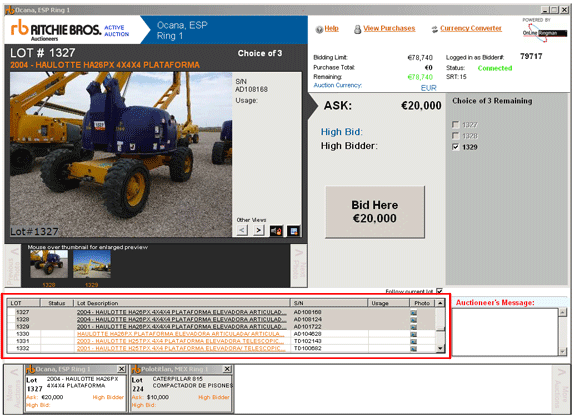Minimize the Ocana auction window
This screenshot has width=575, height=418.
pyautogui.click(x=545, y=10)
